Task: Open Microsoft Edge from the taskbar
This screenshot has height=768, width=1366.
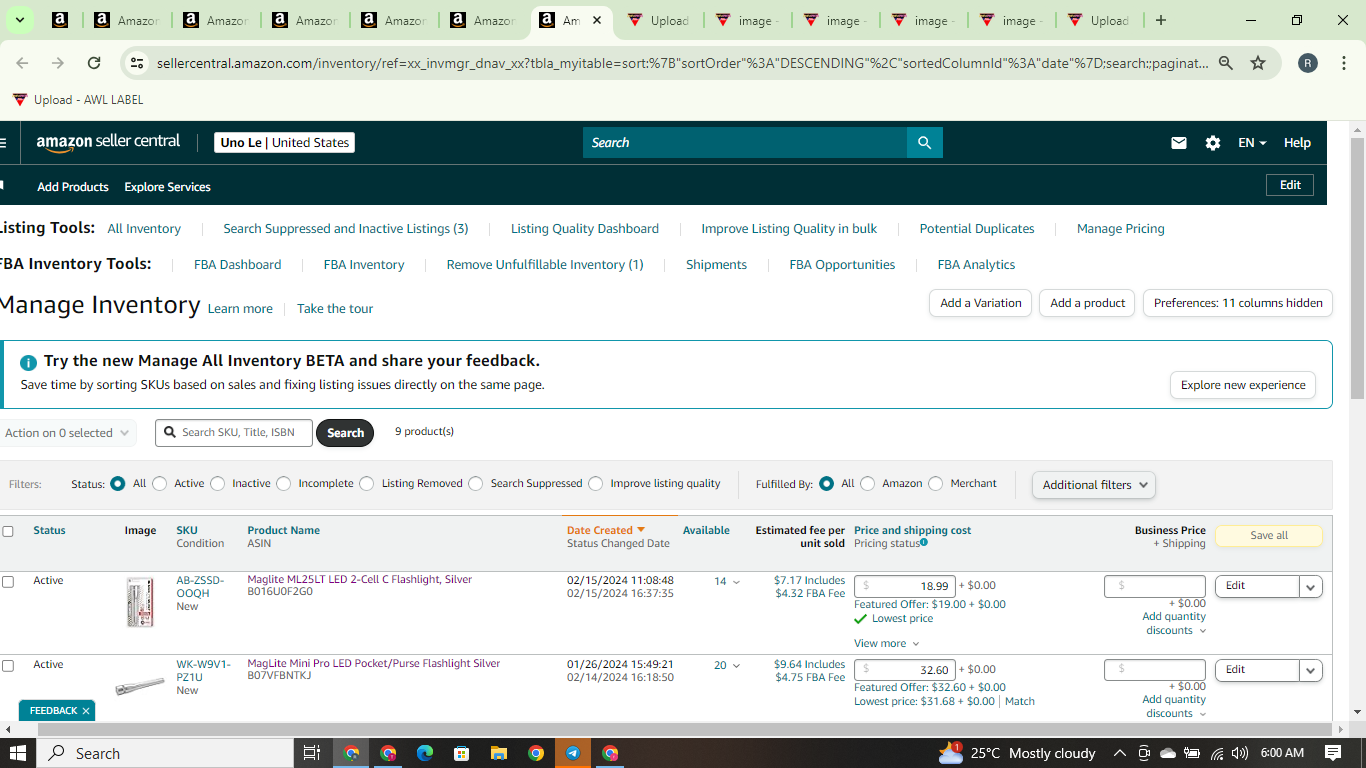Action: coord(425,753)
